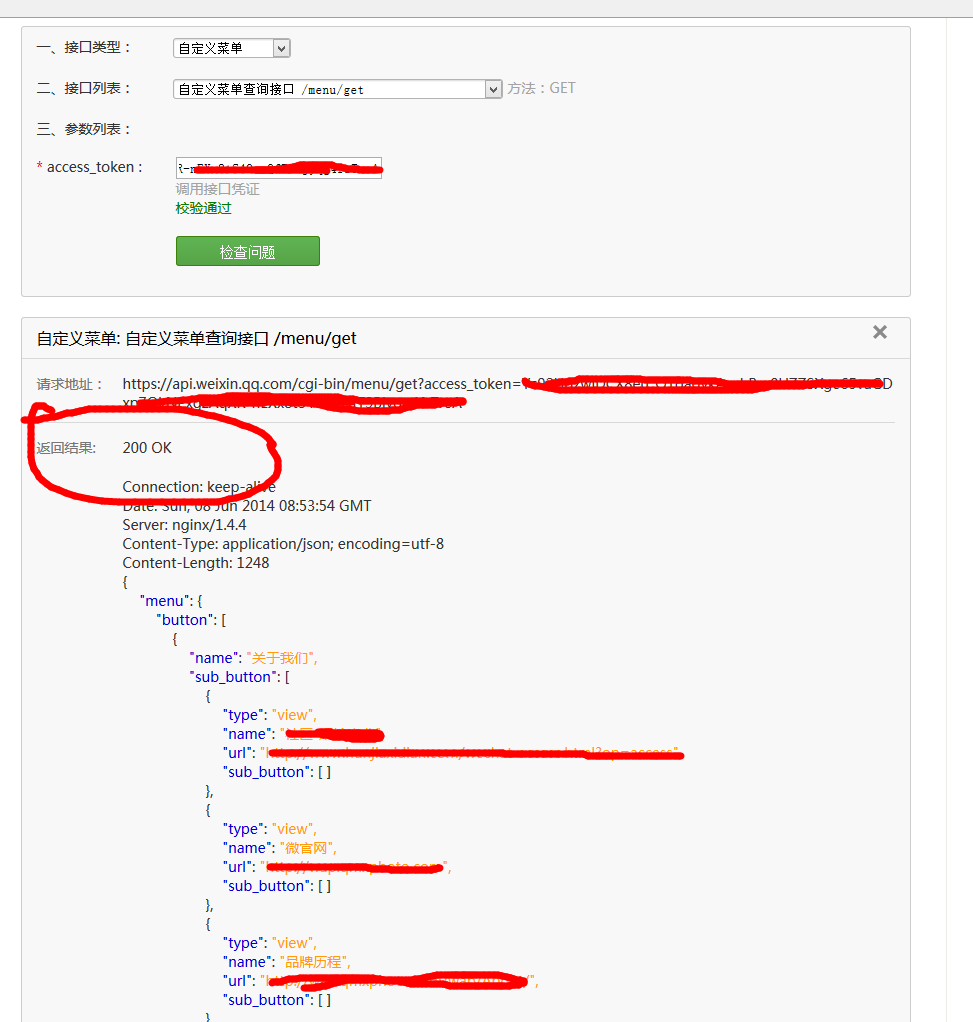Click the 一、接口类型 label

click(x=83, y=48)
